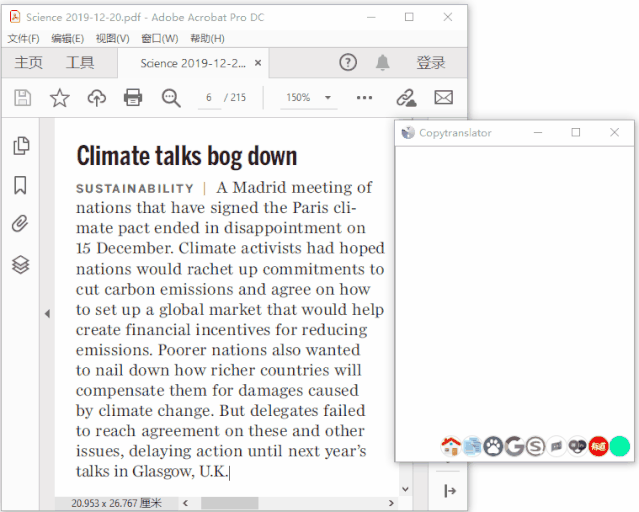Click the 登录 sign-in button
This screenshot has width=639, height=512.
pos(431,63)
